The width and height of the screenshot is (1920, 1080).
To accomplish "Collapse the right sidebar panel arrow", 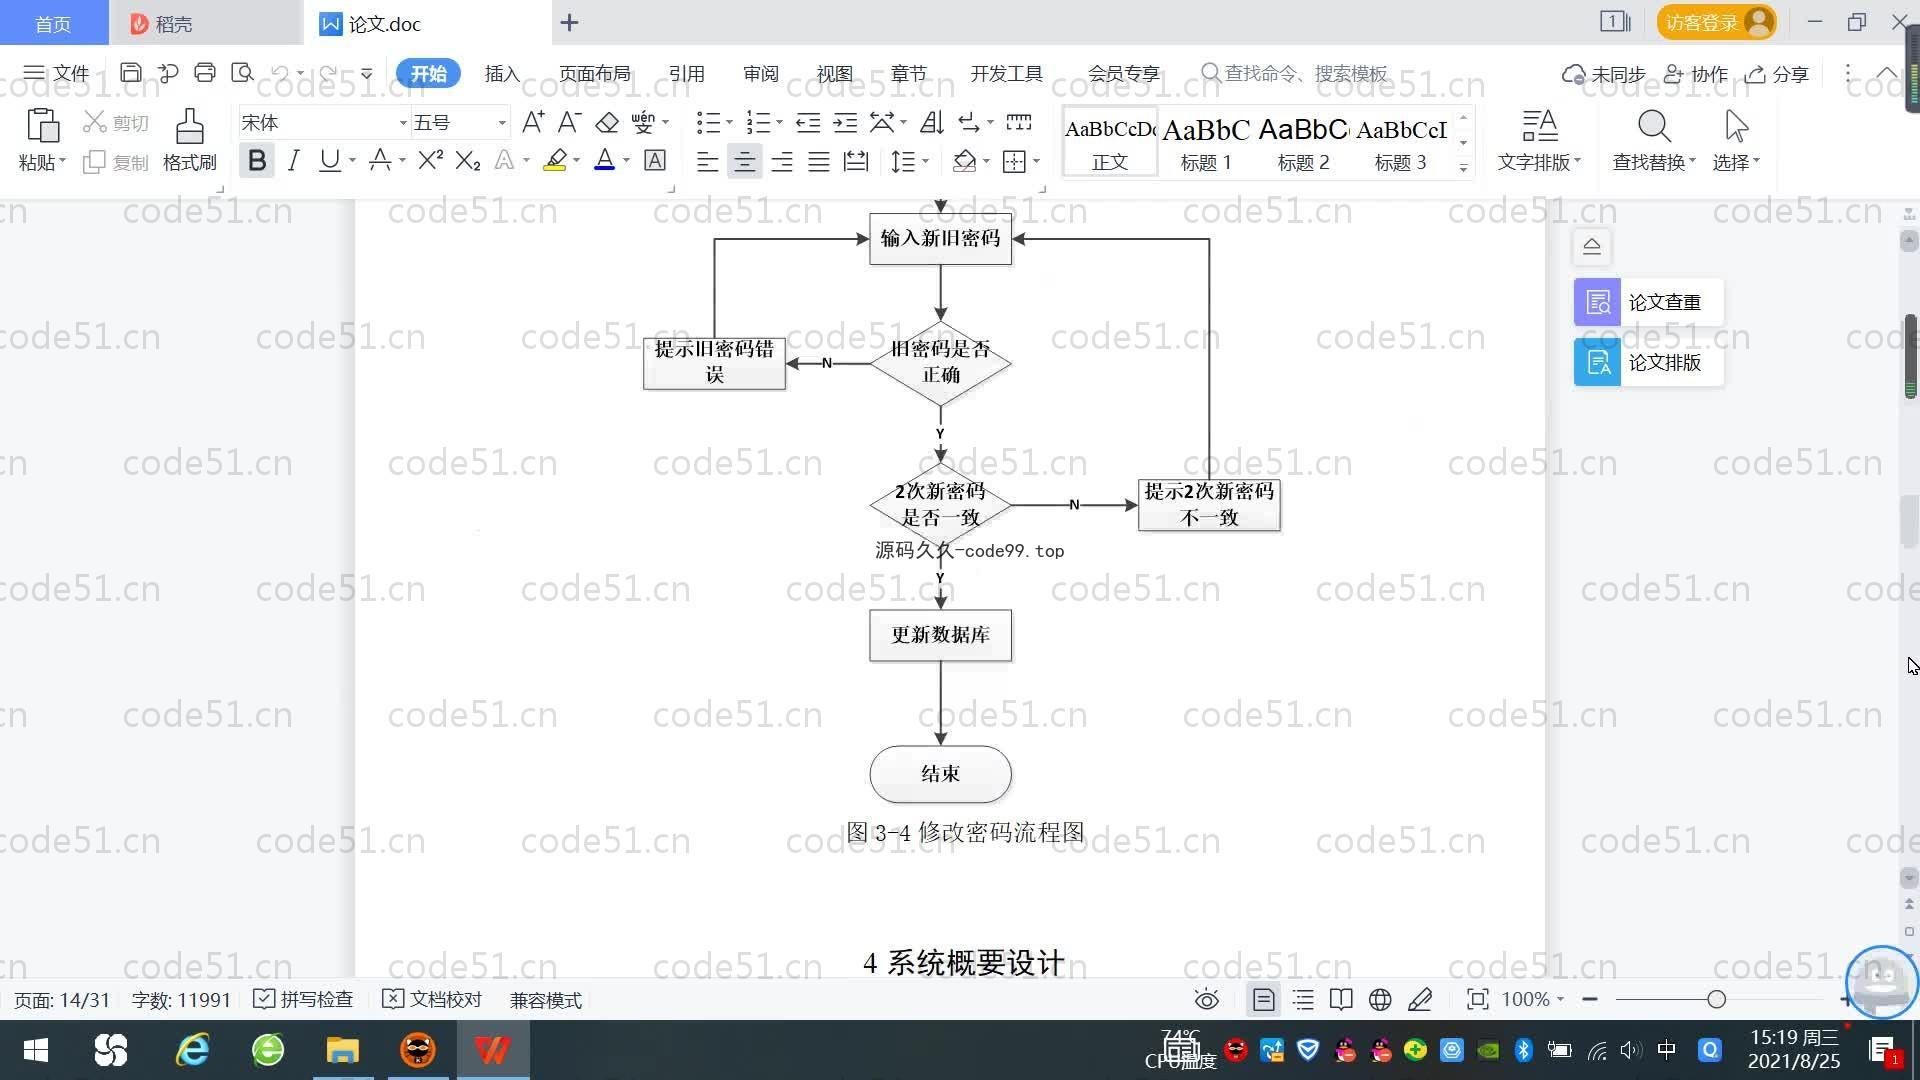I will pyautogui.click(x=1592, y=246).
